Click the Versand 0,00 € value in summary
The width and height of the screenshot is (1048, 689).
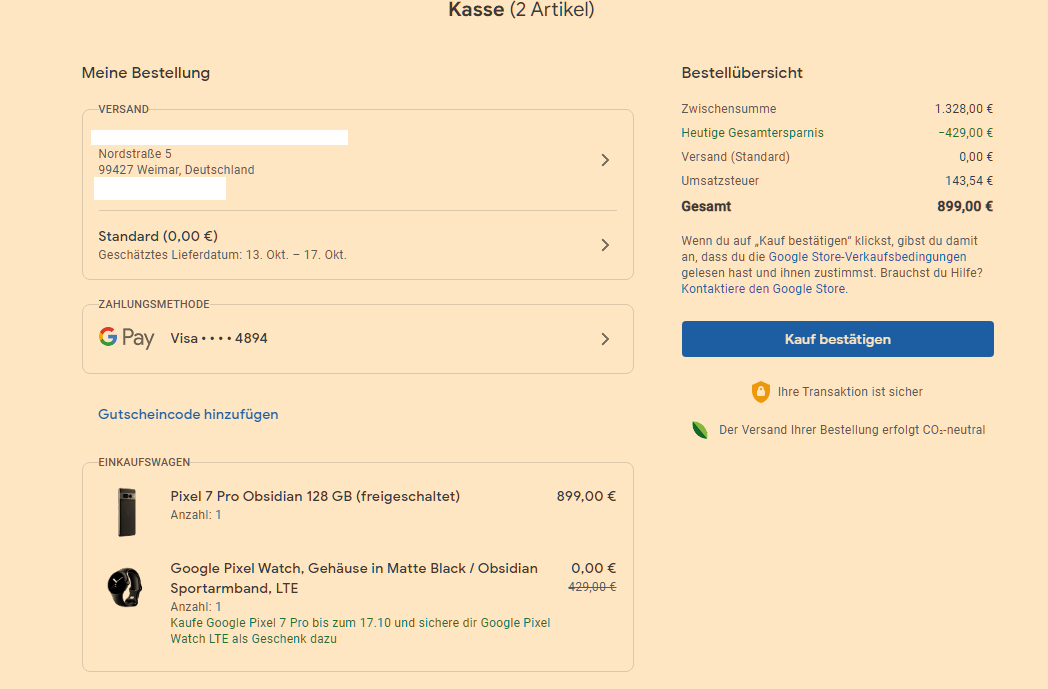click(976, 157)
